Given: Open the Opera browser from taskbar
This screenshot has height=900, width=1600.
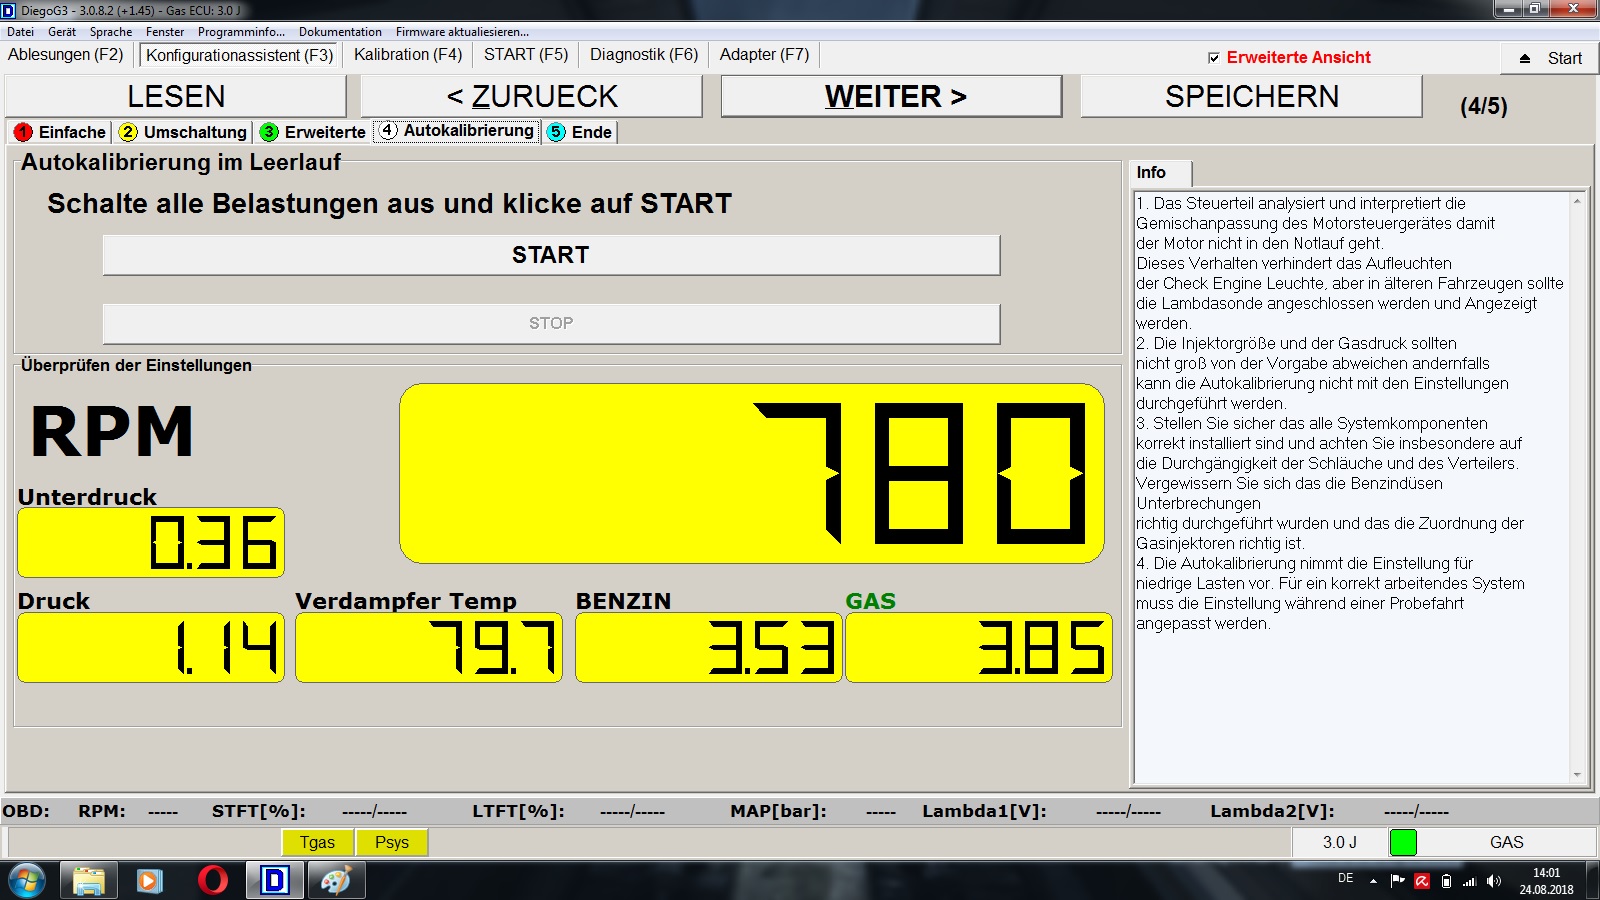Looking at the screenshot, I should pos(212,880).
